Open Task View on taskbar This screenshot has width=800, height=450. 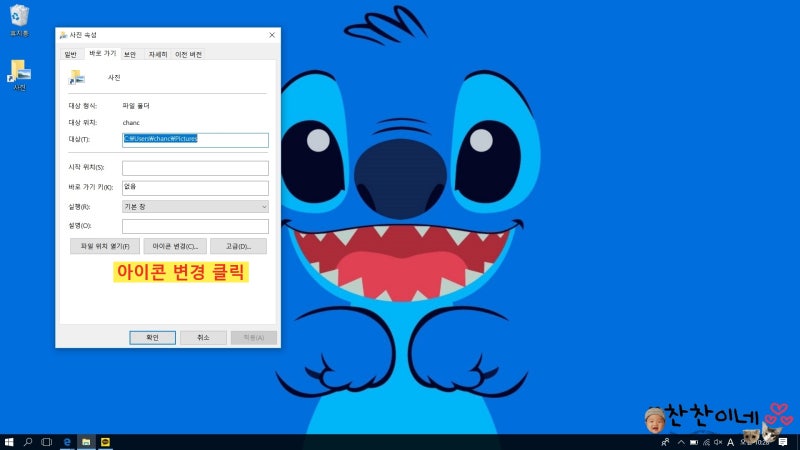[47, 442]
